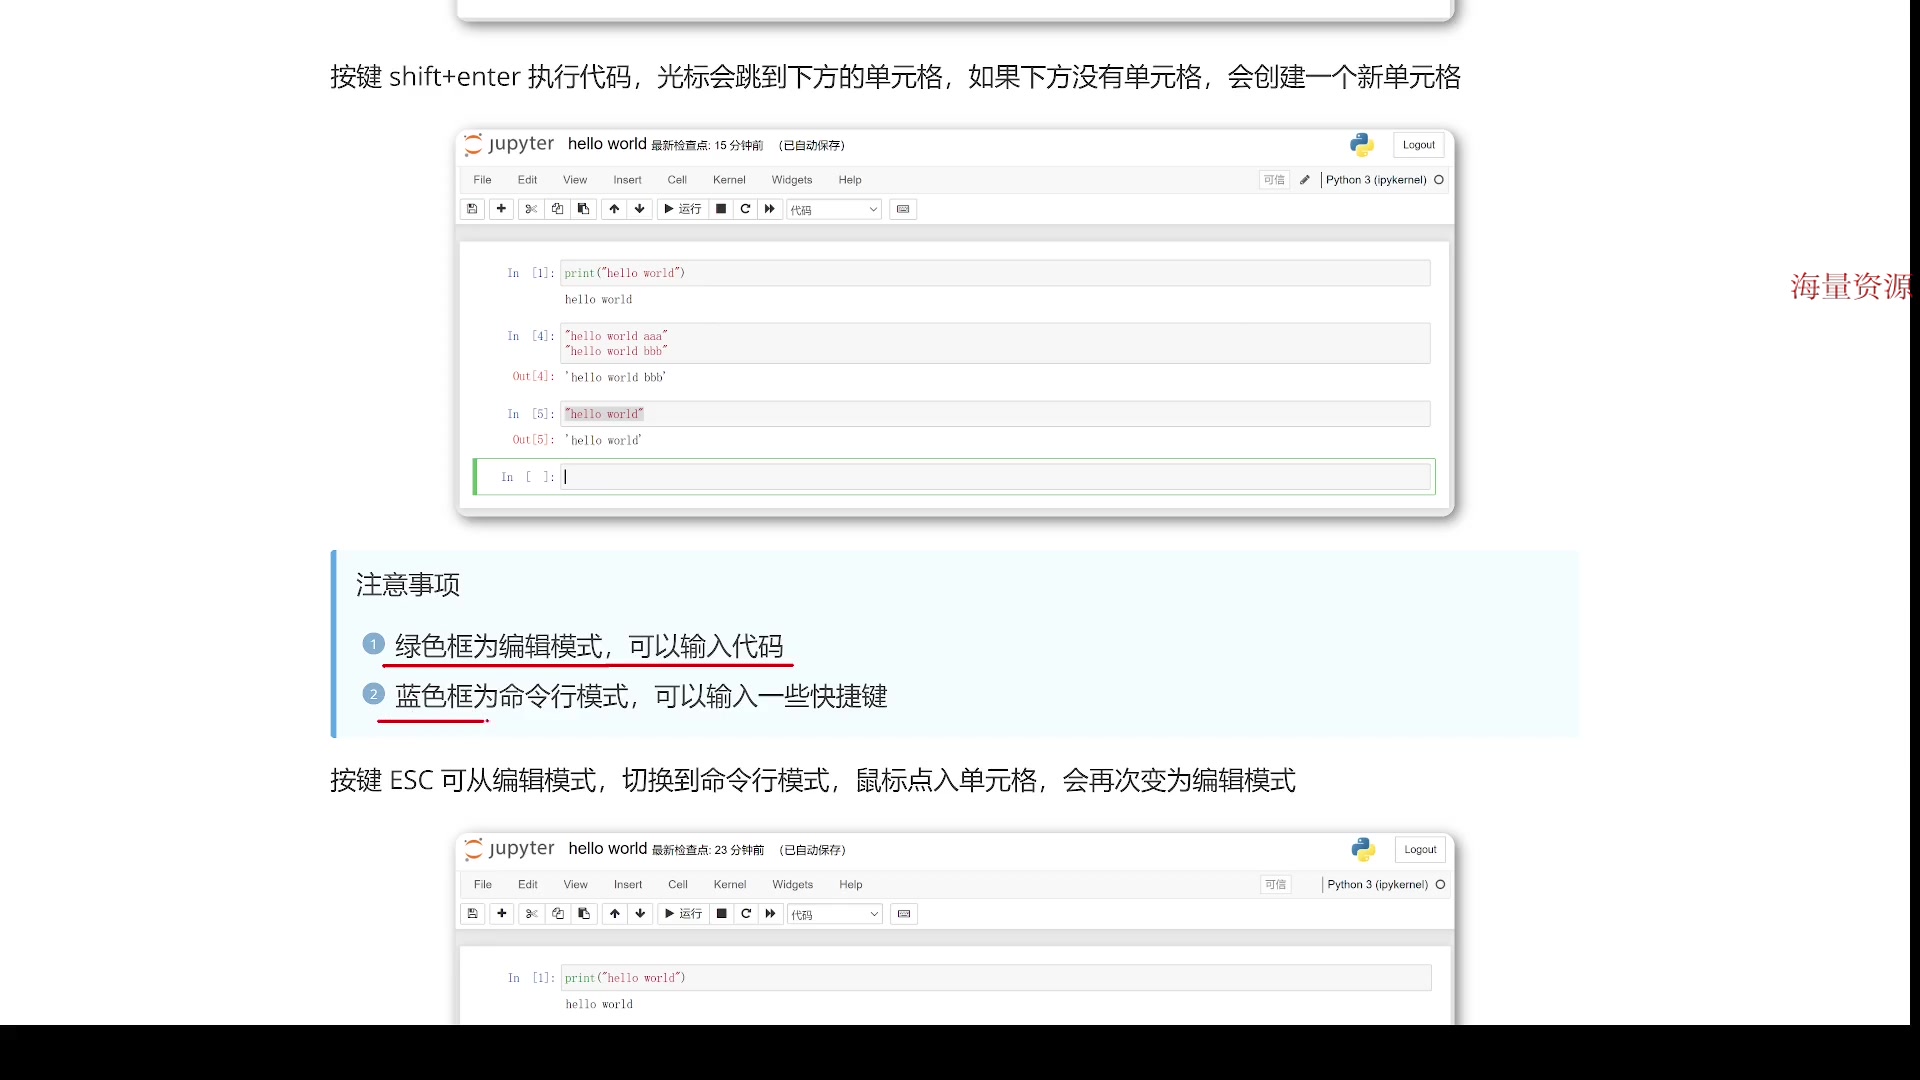Image resolution: width=1920 pixels, height=1080 pixels.
Task: Open Help menu in lower Jupyter
Action: point(851,885)
